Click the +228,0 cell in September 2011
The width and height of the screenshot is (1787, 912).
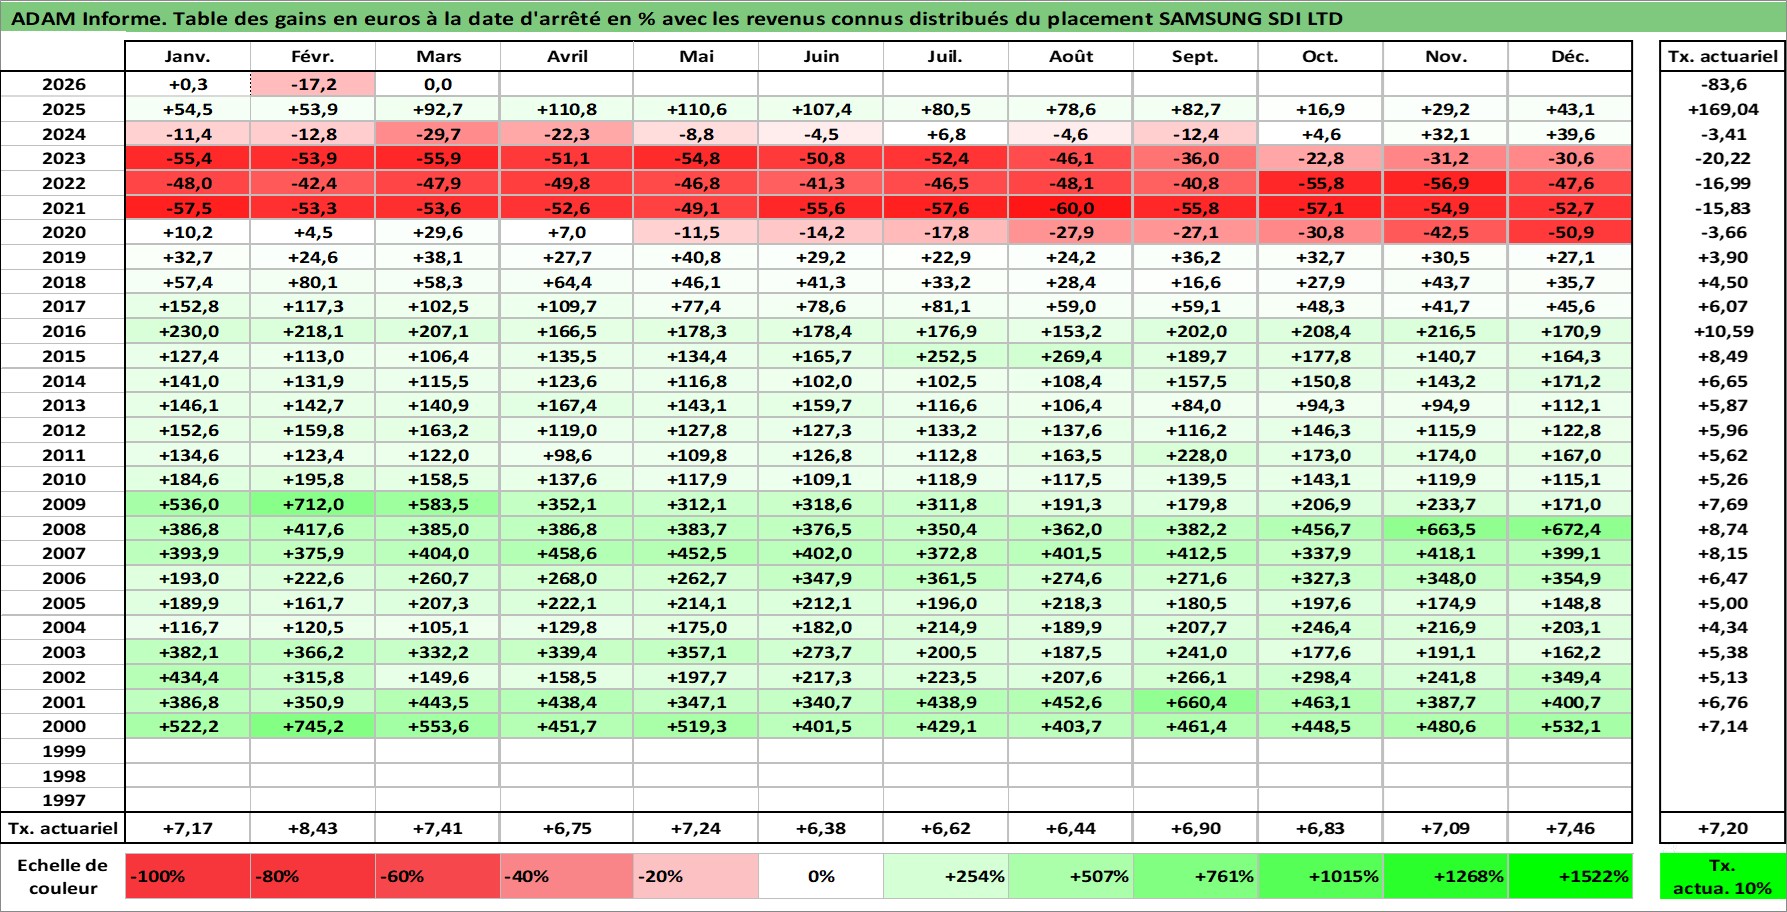(x=1195, y=455)
